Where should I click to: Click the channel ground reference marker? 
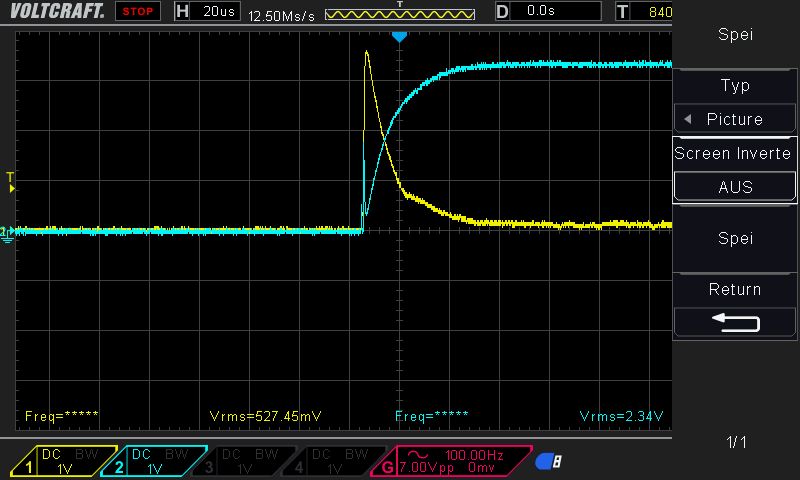[x=7, y=234]
